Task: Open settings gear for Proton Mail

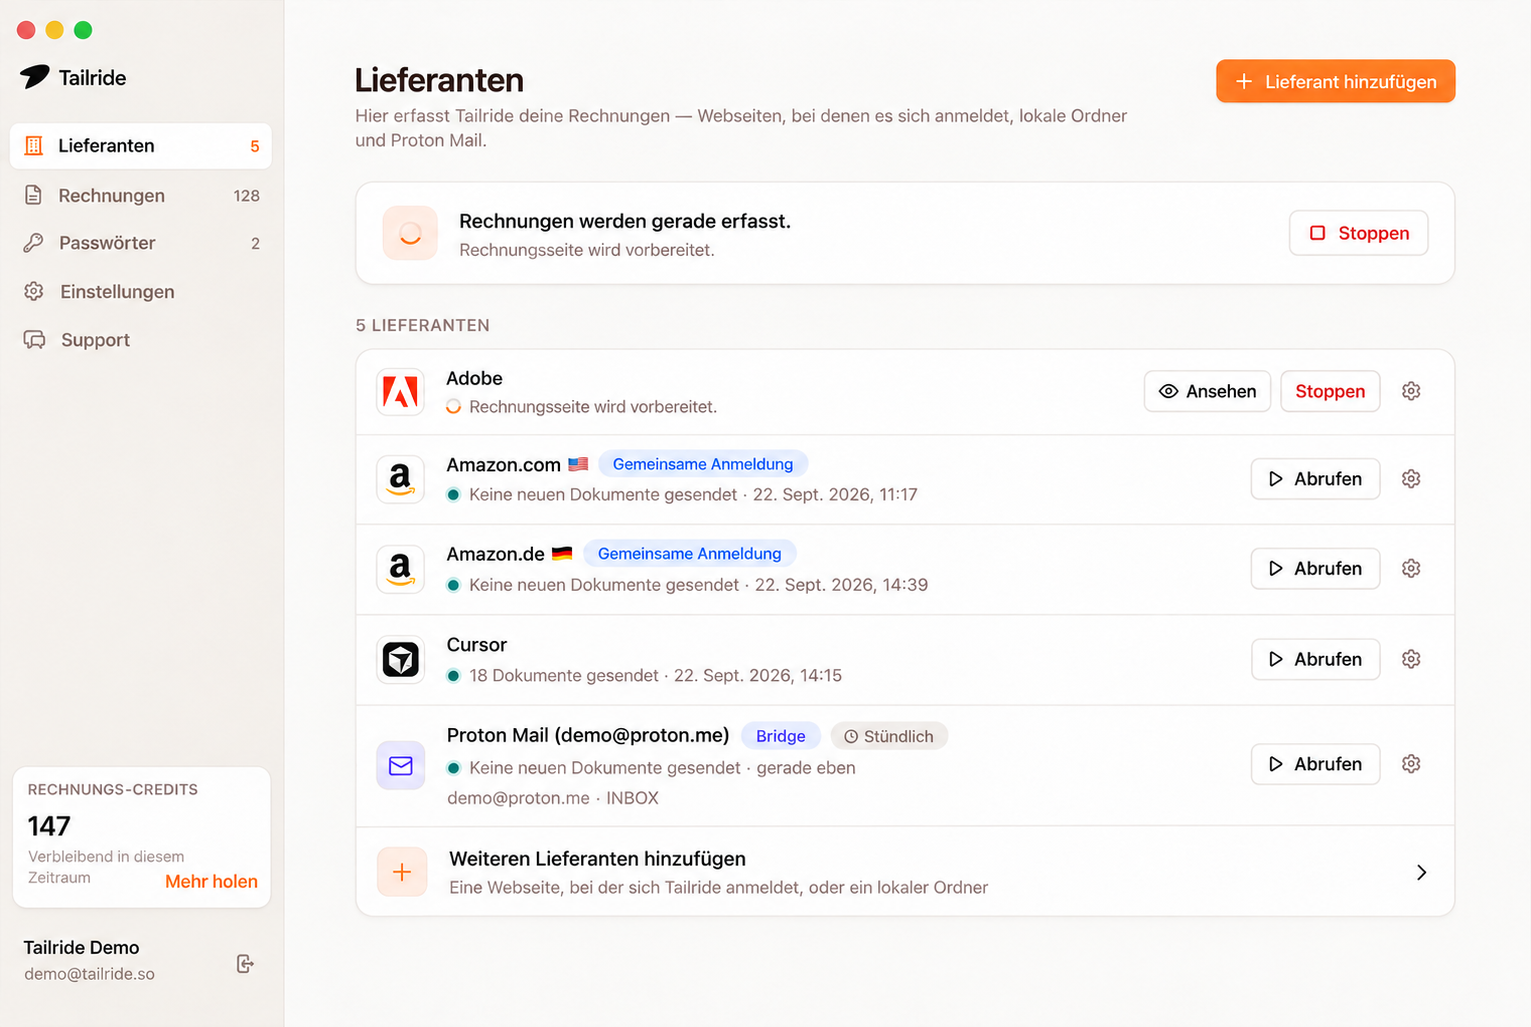Action: [1411, 764]
